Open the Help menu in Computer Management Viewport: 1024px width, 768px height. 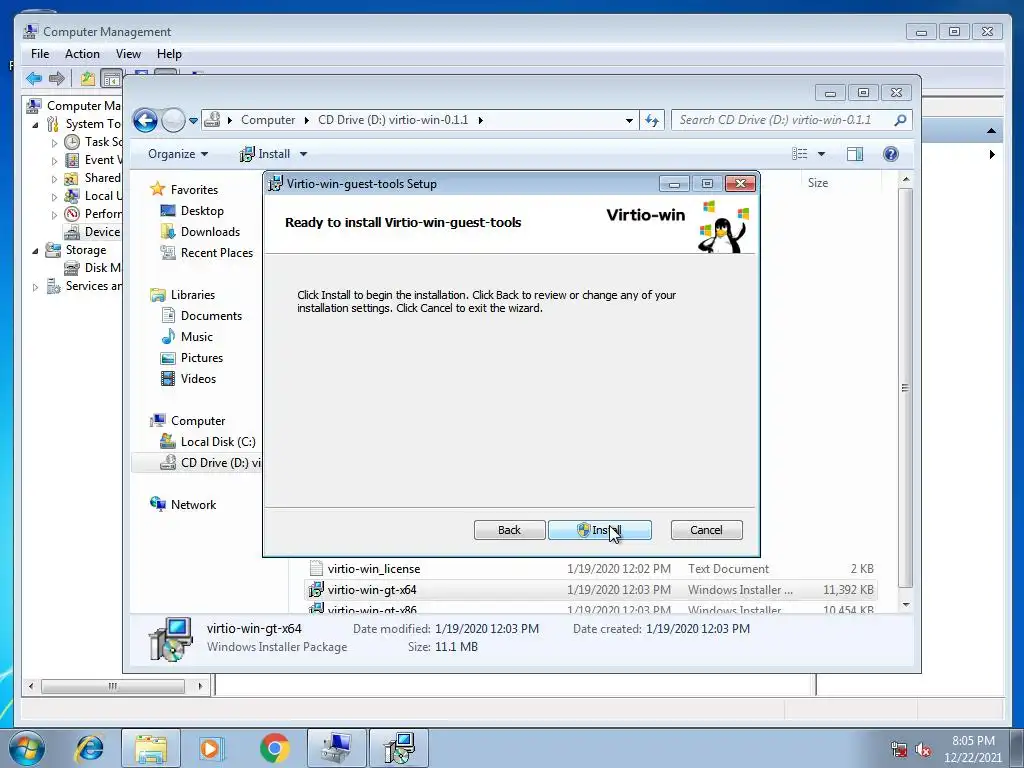(x=169, y=54)
